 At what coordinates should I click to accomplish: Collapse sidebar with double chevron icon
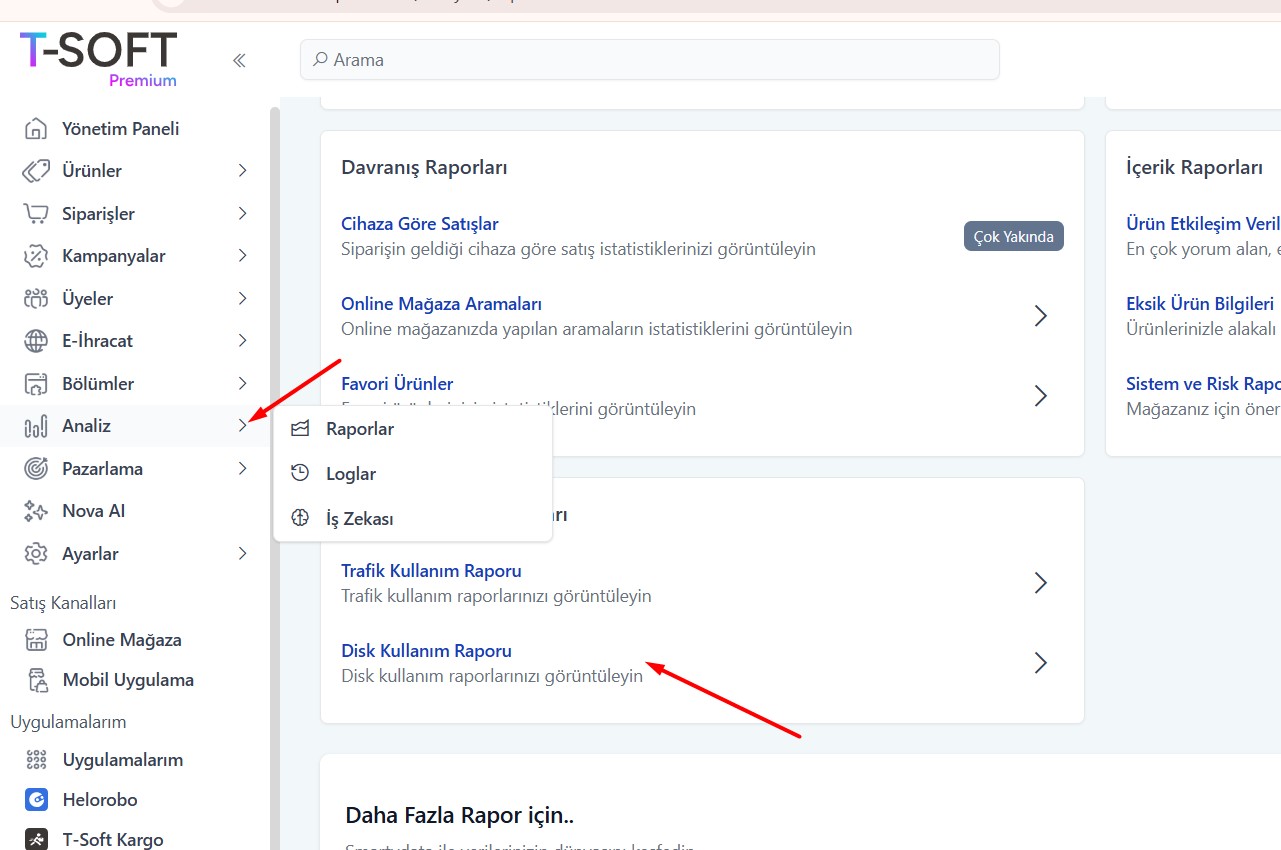point(239,60)
